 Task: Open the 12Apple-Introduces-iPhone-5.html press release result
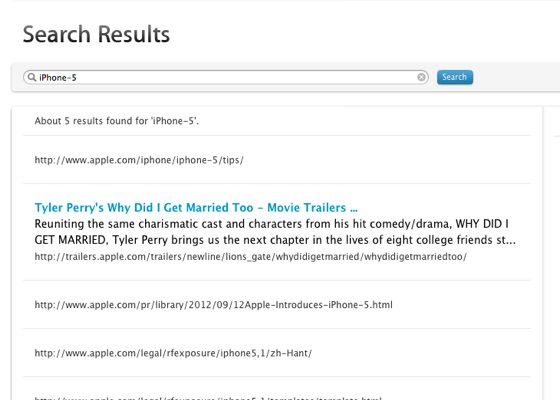click(x=213, y=305)
